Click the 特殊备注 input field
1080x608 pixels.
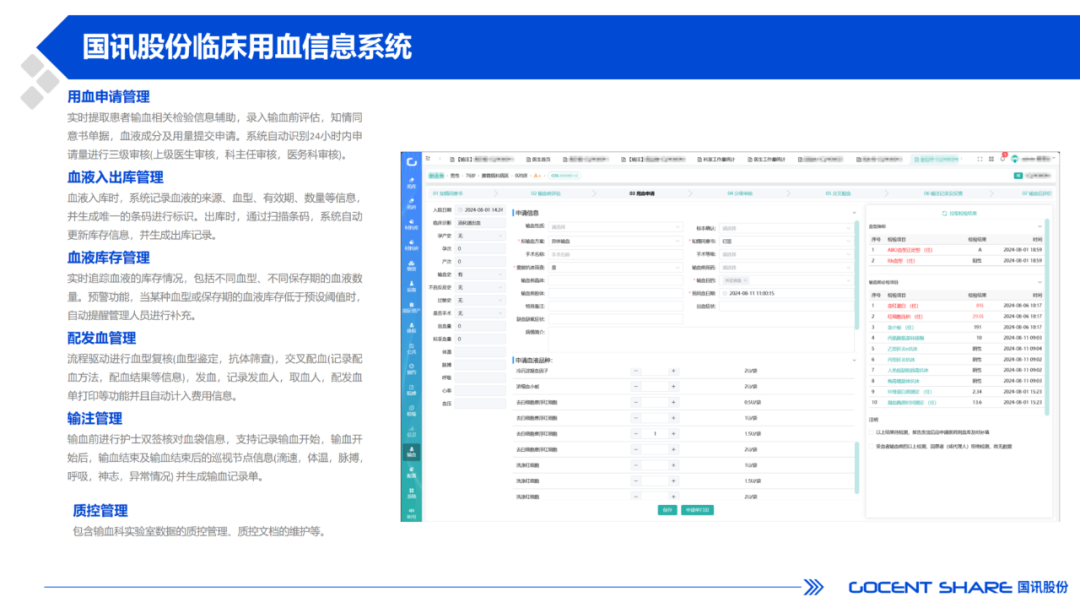(614, 306)
